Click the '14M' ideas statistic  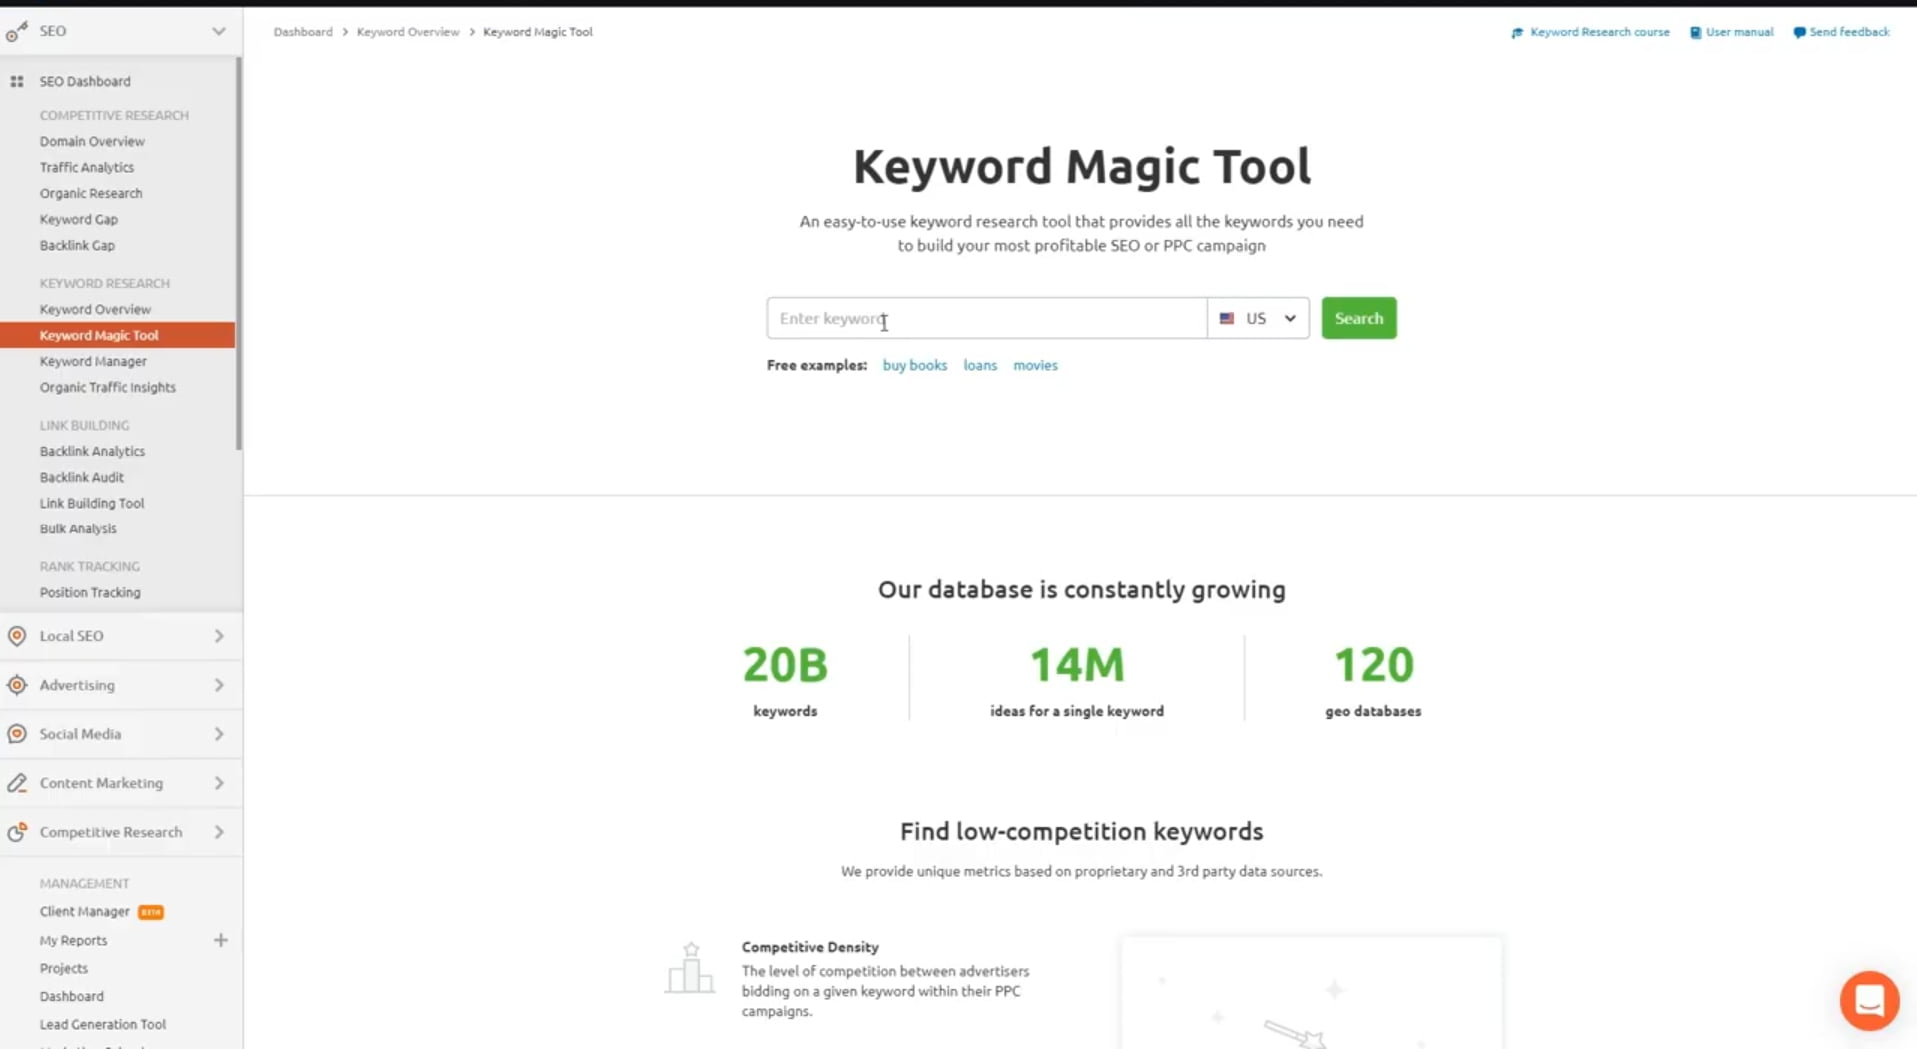pyautogui.click(x=1077, y=664)
